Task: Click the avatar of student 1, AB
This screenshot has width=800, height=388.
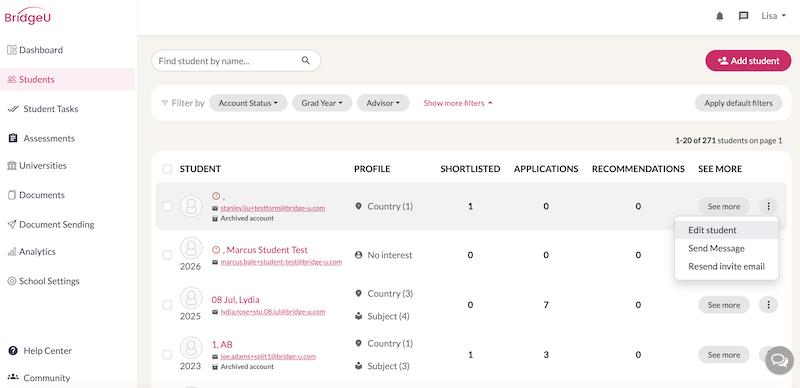Action: (x=191, y=348)
